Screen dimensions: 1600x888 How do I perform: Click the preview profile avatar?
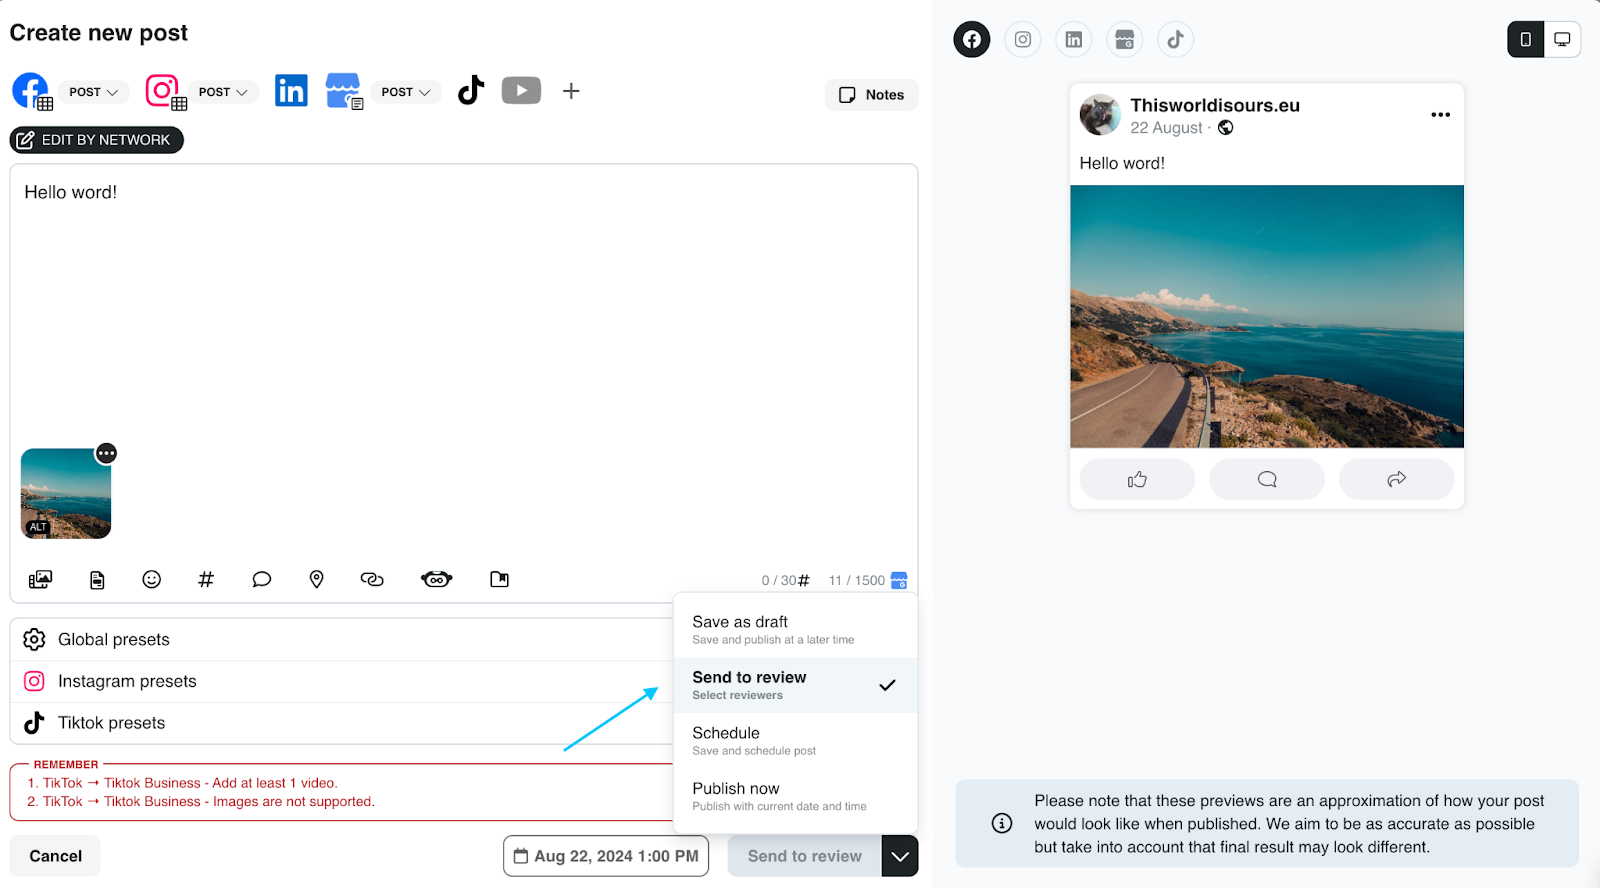[1100, 115]
